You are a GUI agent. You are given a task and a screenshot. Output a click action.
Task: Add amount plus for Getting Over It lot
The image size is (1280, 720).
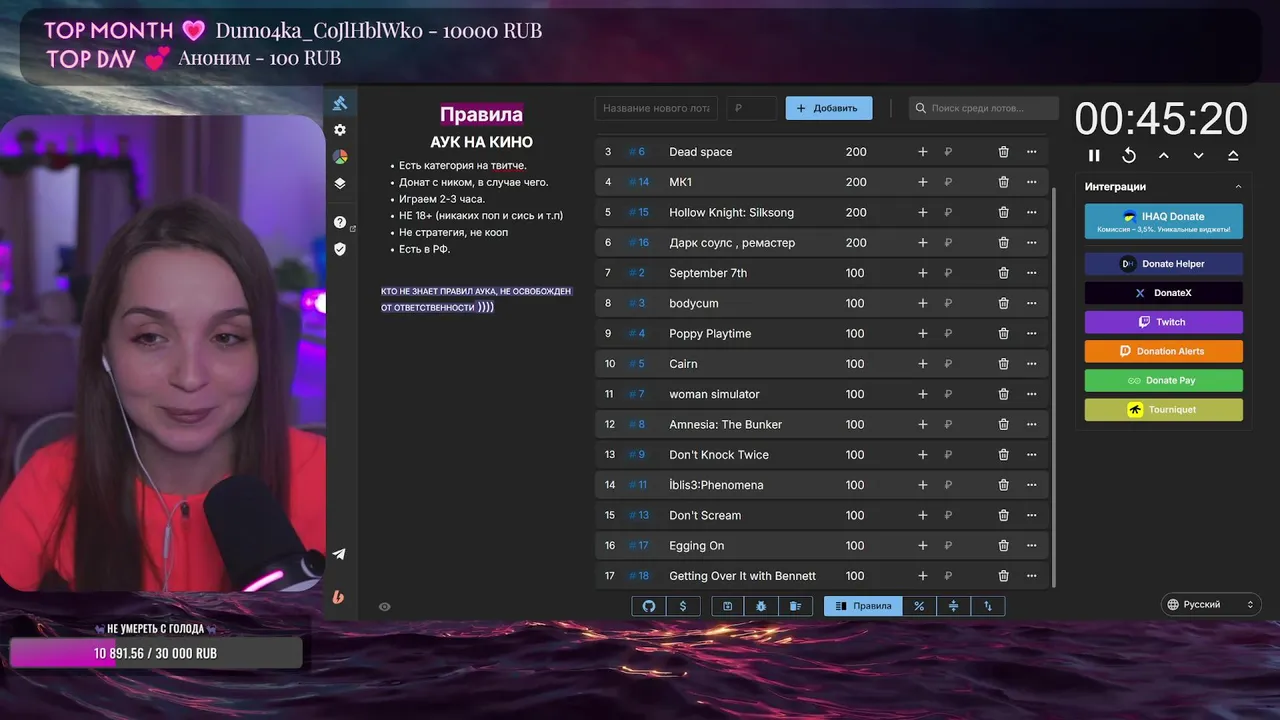(922, 576)
